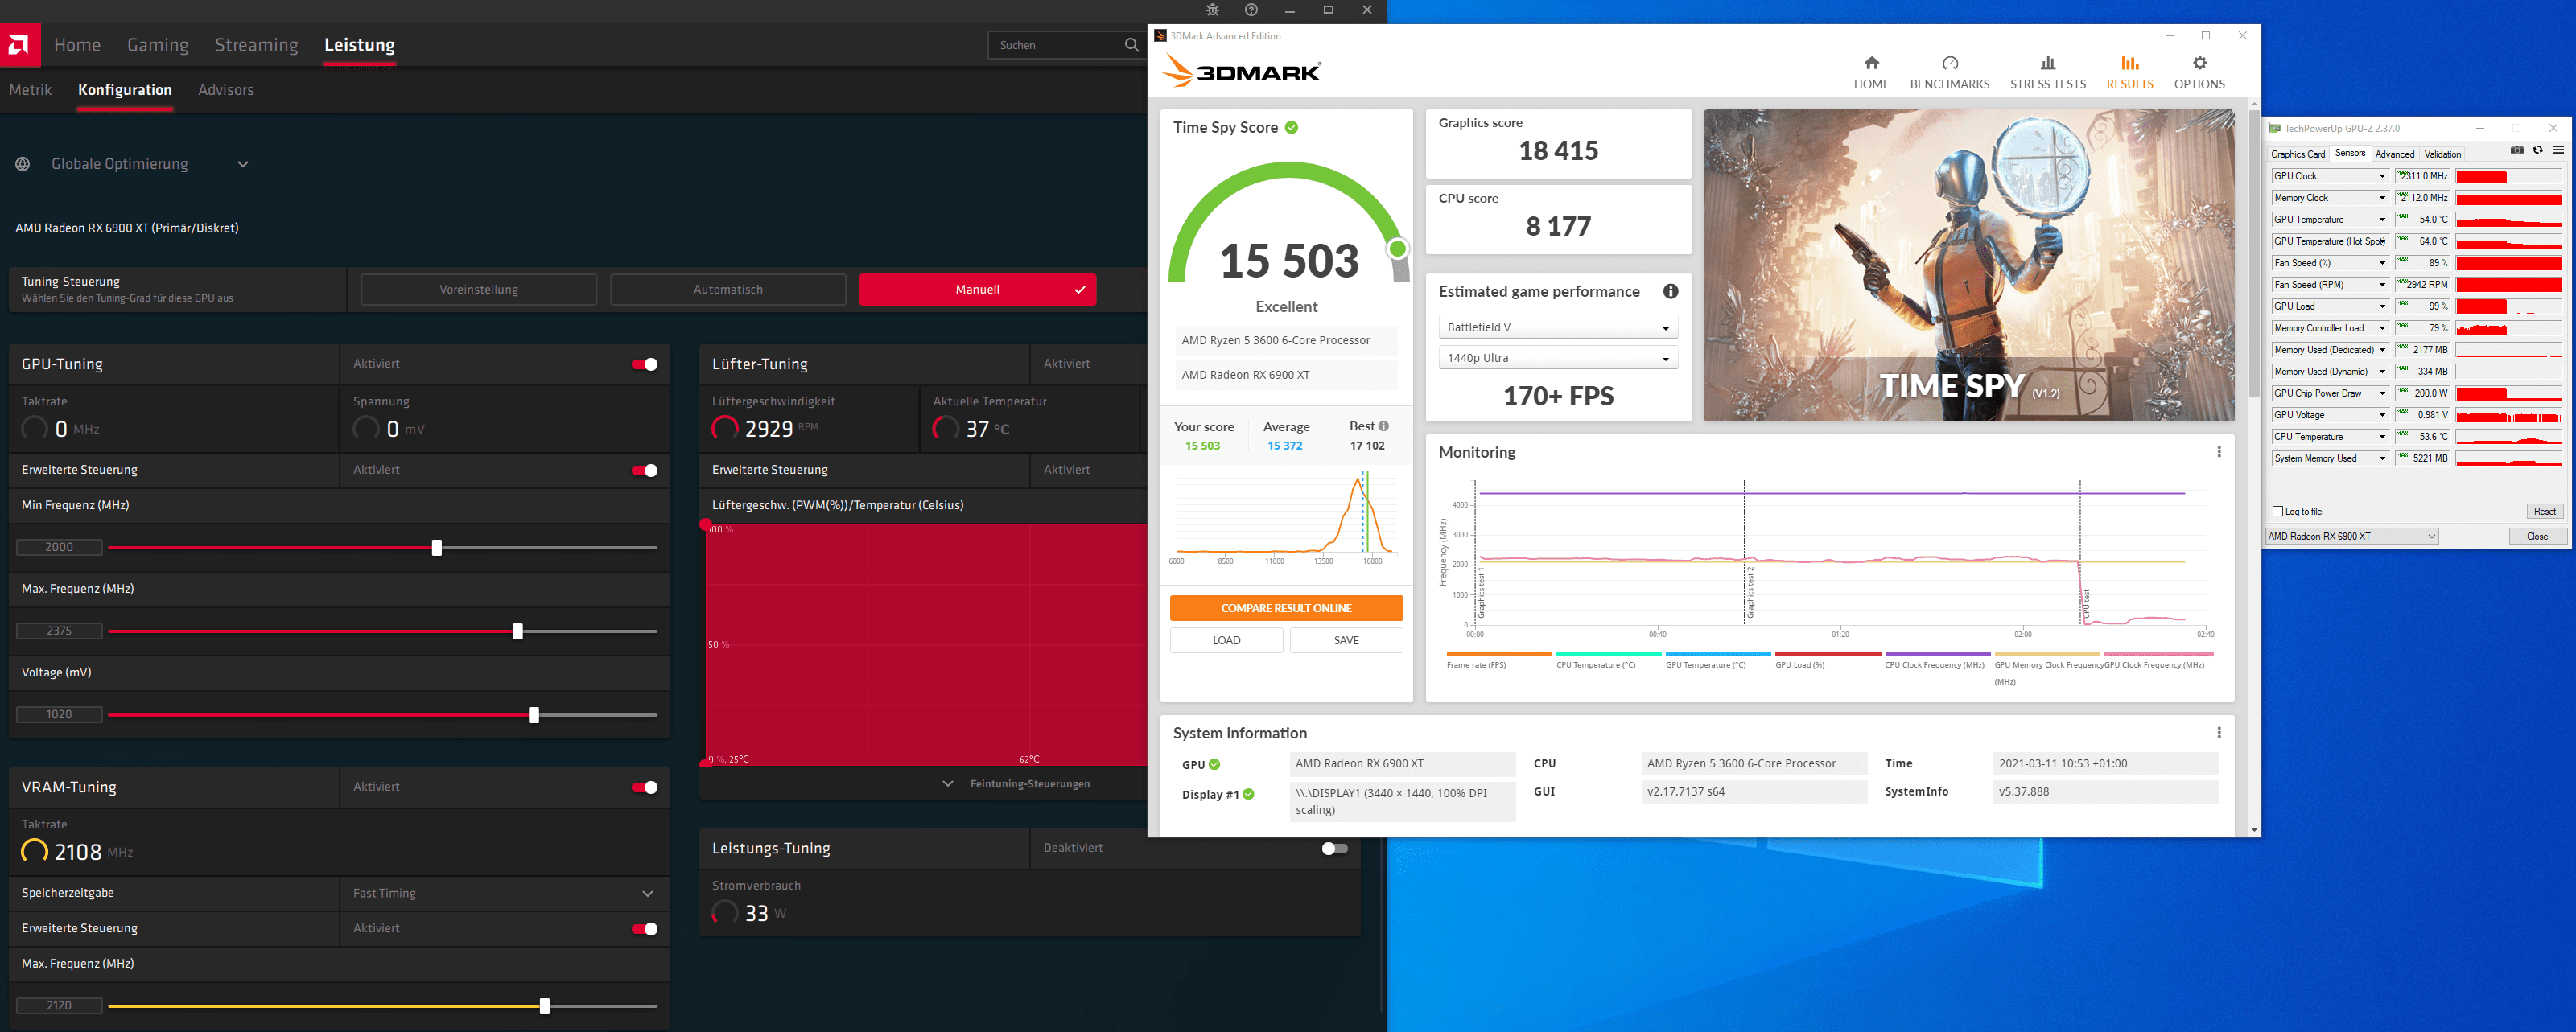Open the bug report icon in Radeon Software

point(1212,10)
